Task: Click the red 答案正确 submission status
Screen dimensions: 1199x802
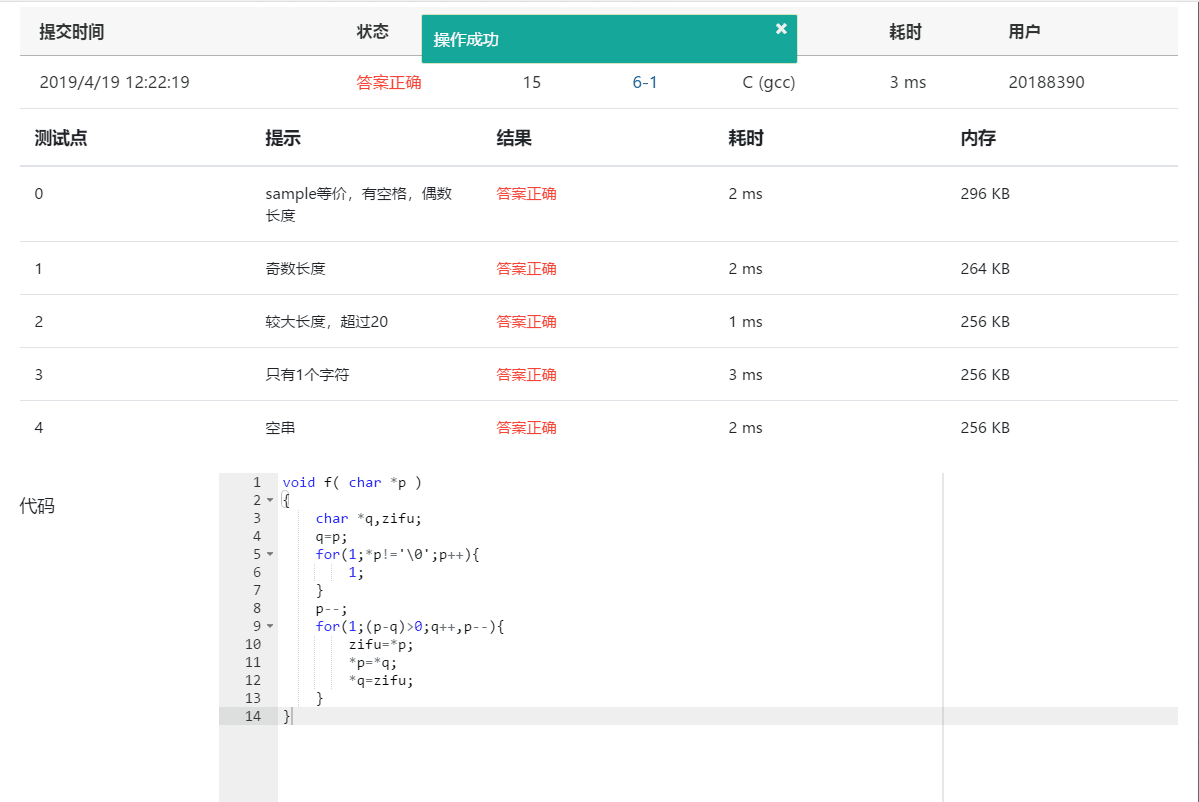Action: 388,83
